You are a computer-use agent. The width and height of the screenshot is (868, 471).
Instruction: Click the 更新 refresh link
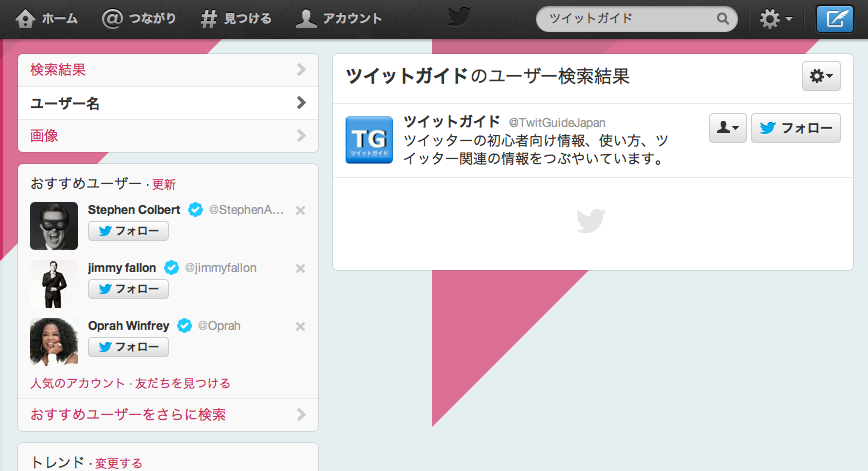pyautogui.click(x=164, y=184)
